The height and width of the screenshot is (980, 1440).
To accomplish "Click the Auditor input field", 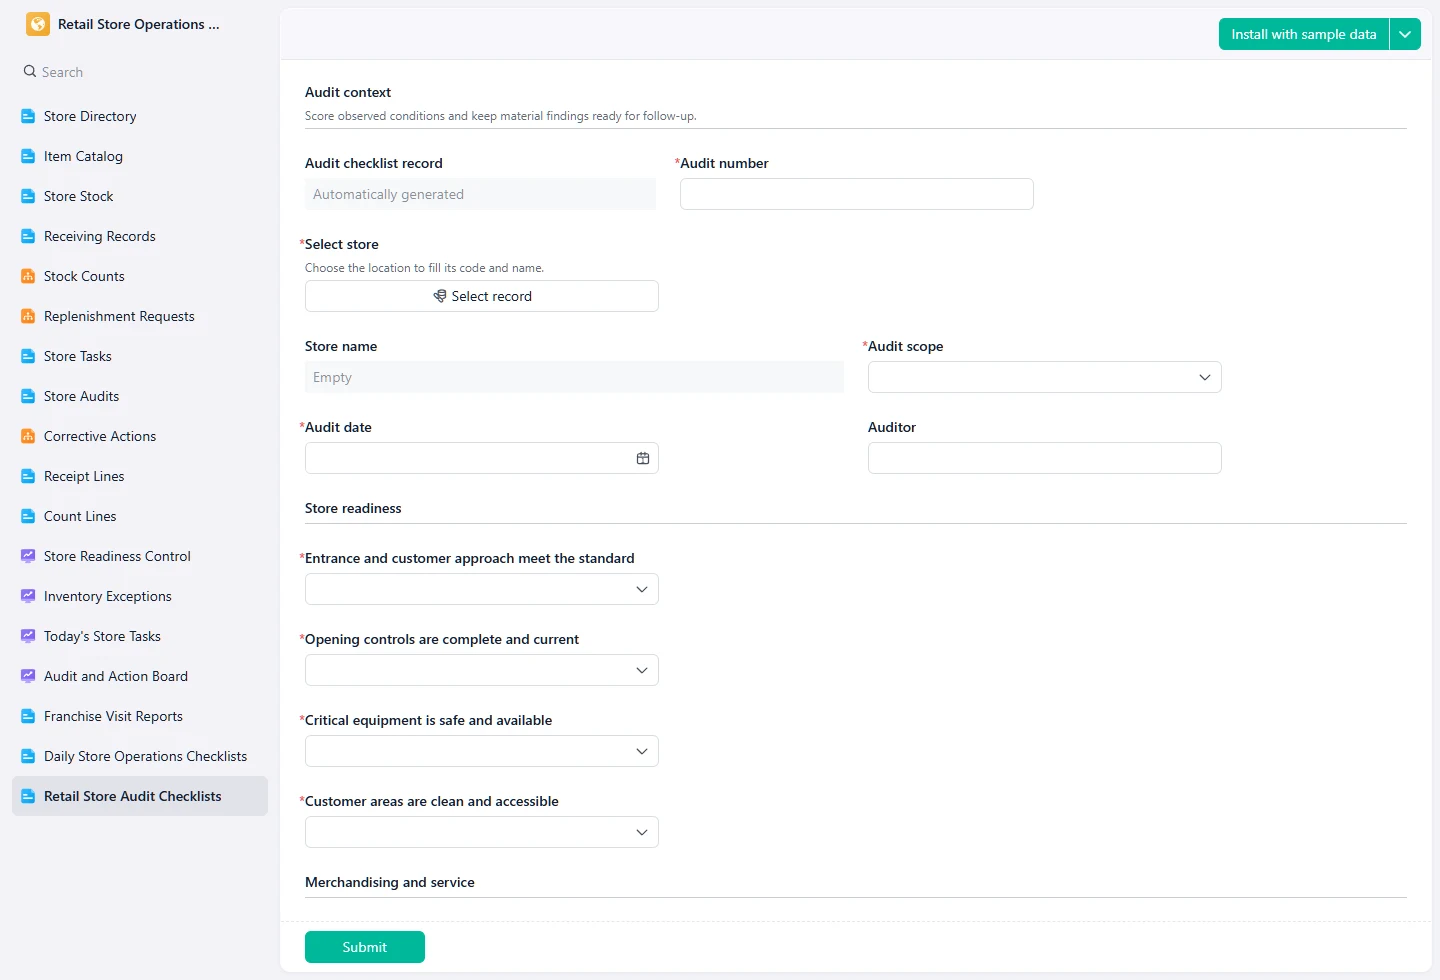I will click(x=1044, y=458).
